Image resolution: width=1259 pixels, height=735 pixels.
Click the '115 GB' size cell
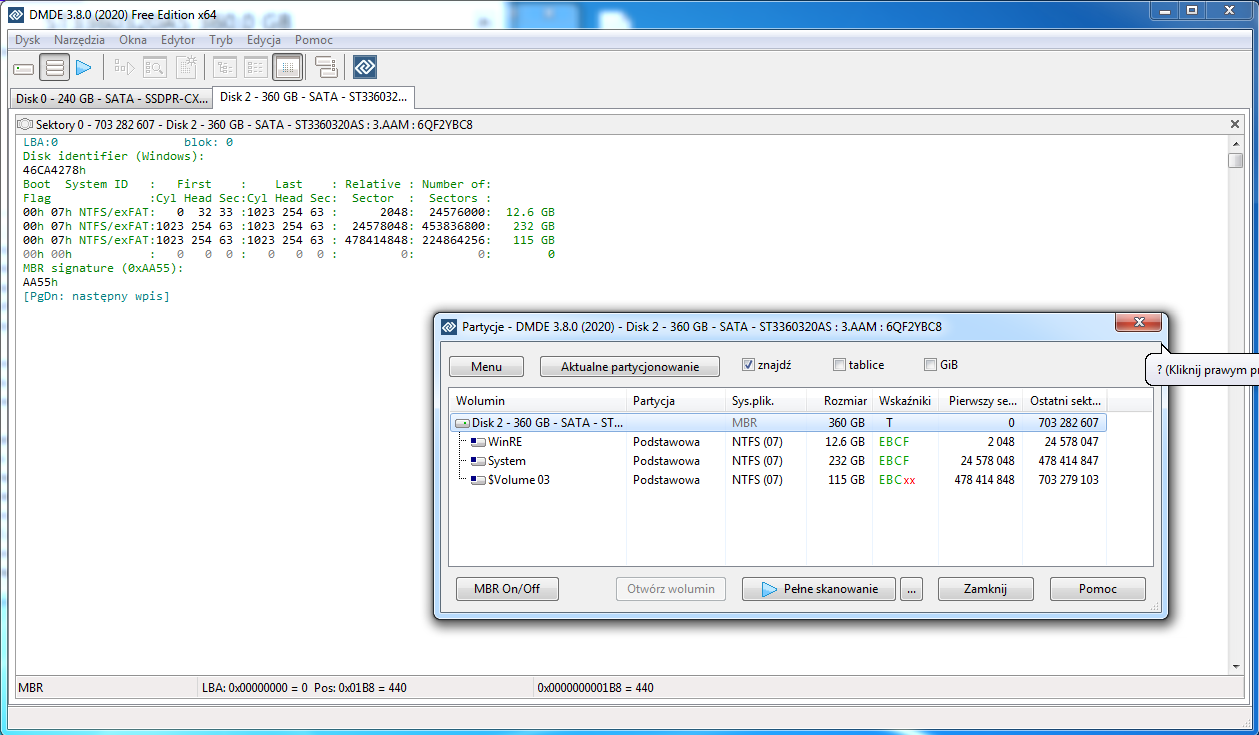point(846,480)
